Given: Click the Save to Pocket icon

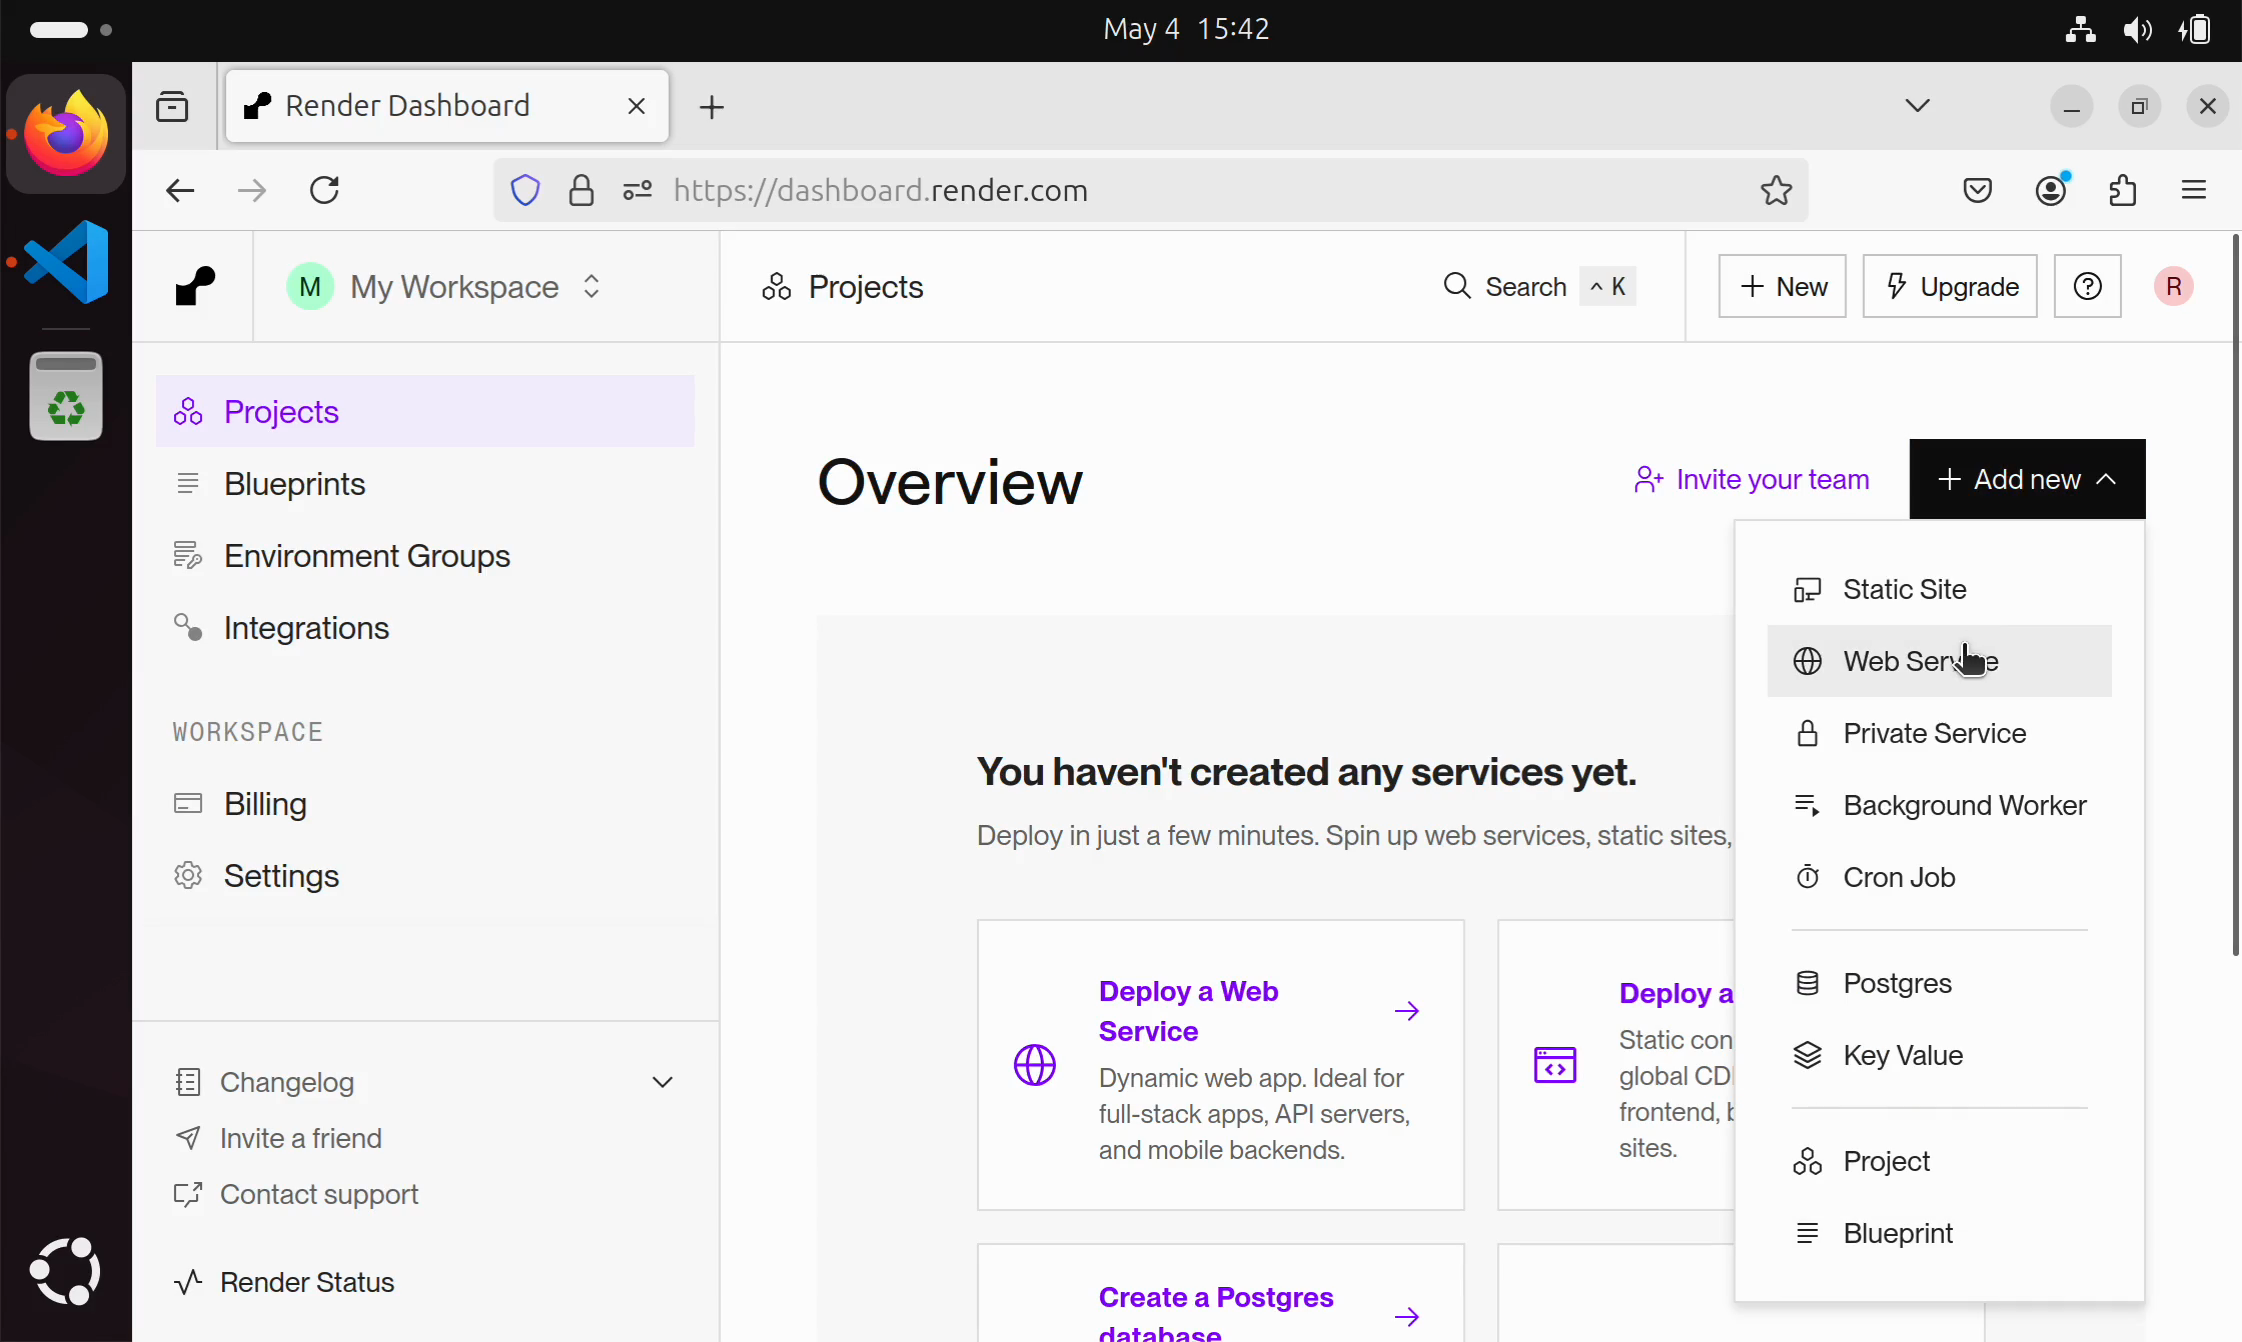Looking at the screenshot, I should tap(1977, 190).
